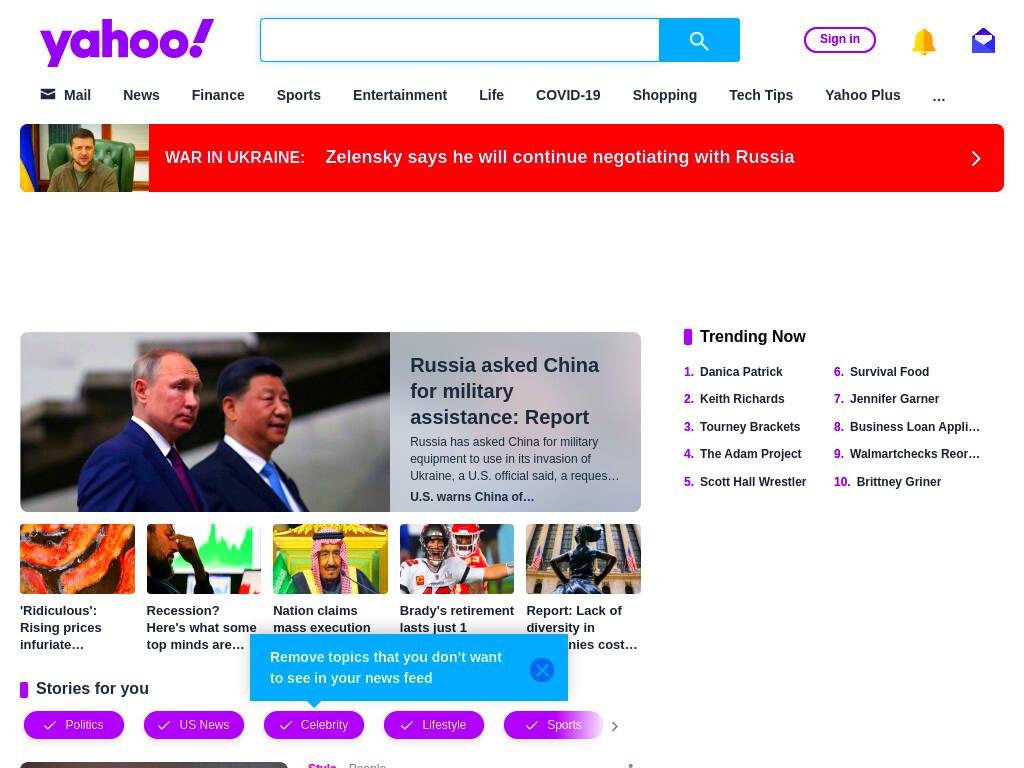Viewport: 1024px width, 768px height.
Task: Open the Finance menu item
Action: [218, 95]
